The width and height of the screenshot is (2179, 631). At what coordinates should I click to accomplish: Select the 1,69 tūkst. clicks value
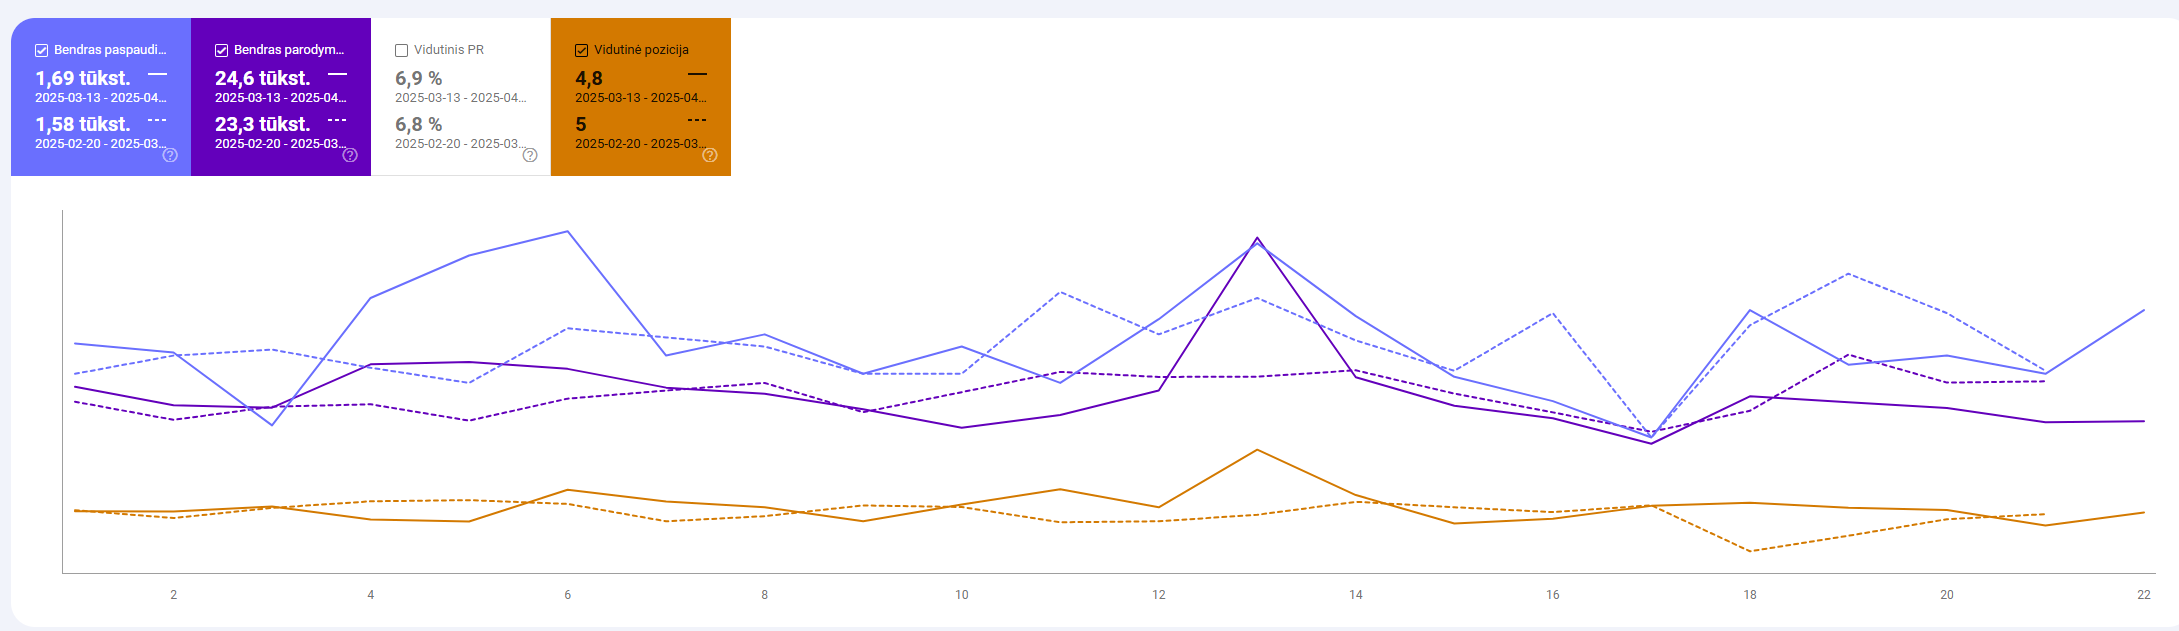coord(83,78)
